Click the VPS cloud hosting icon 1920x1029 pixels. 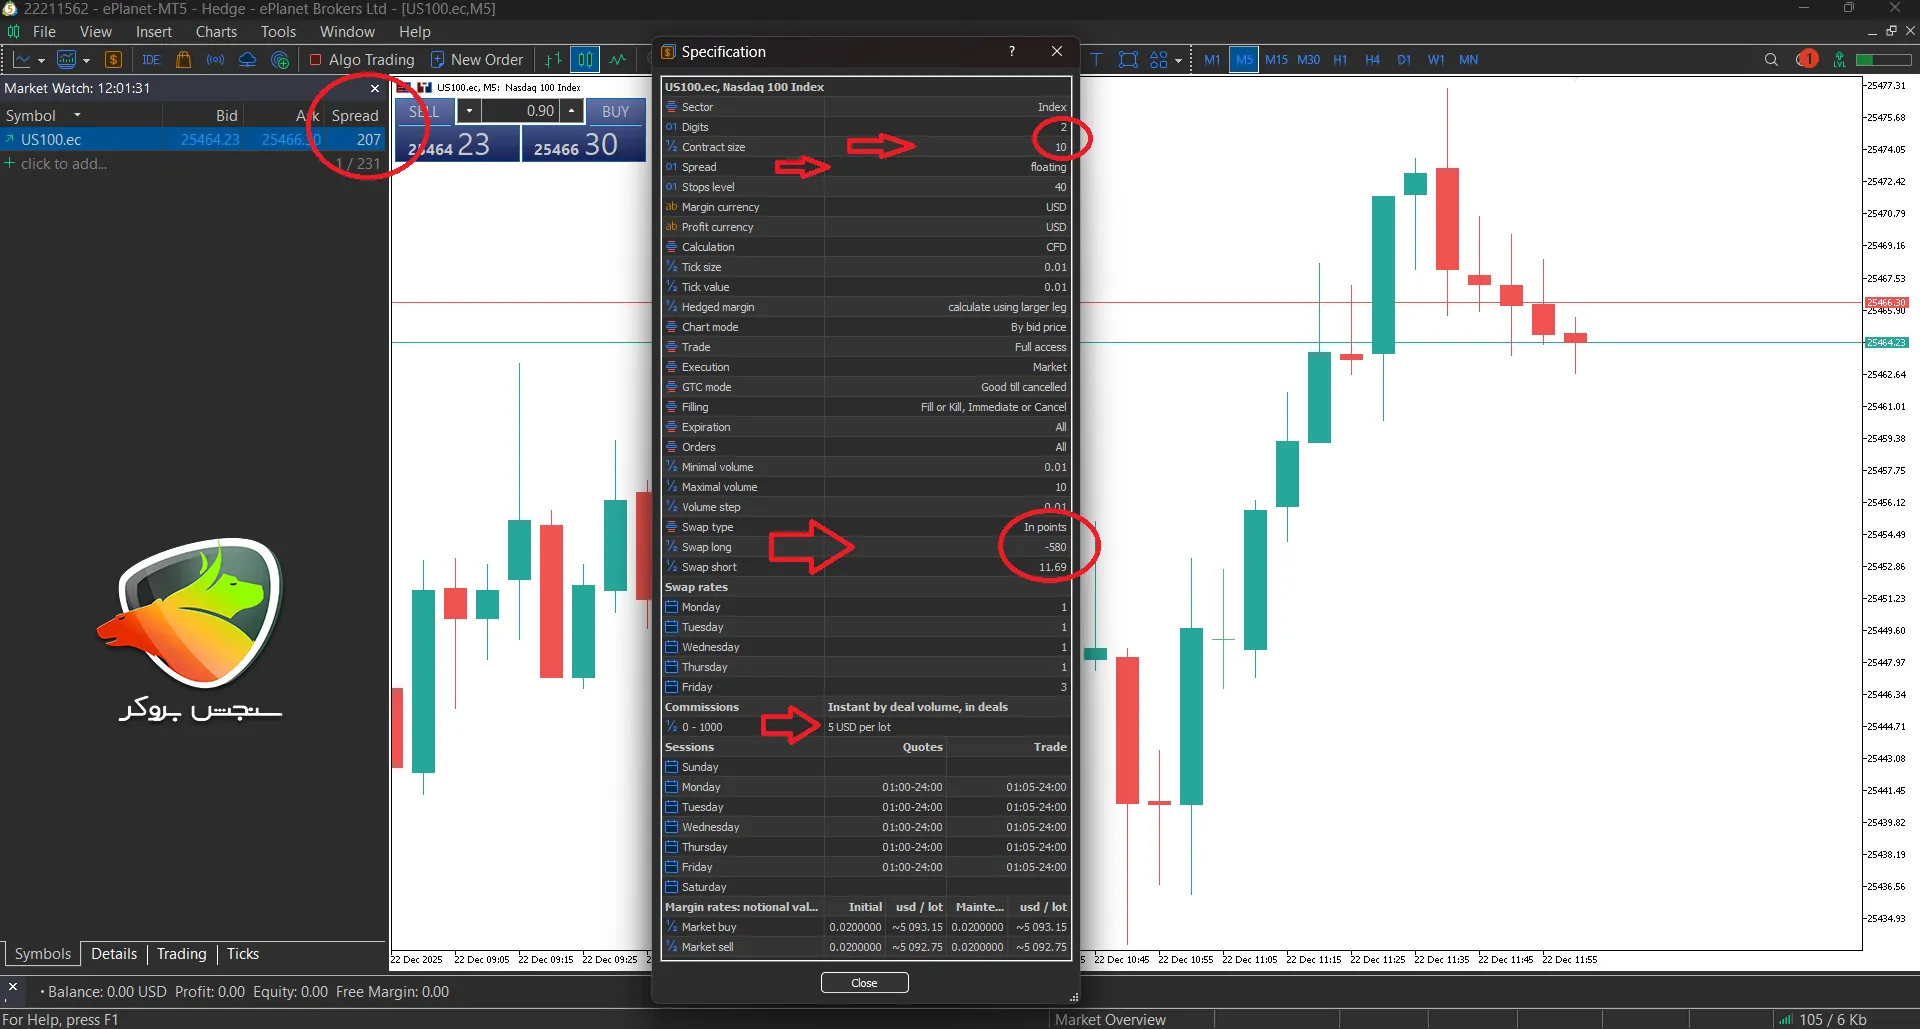point(247,60)
